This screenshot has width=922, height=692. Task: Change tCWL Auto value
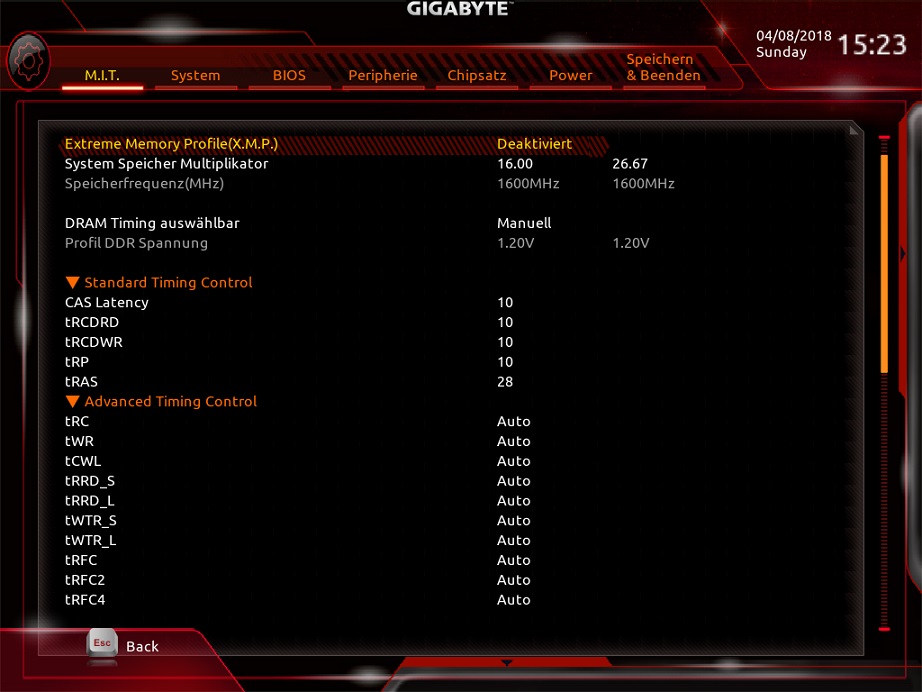tap(513, 462)
